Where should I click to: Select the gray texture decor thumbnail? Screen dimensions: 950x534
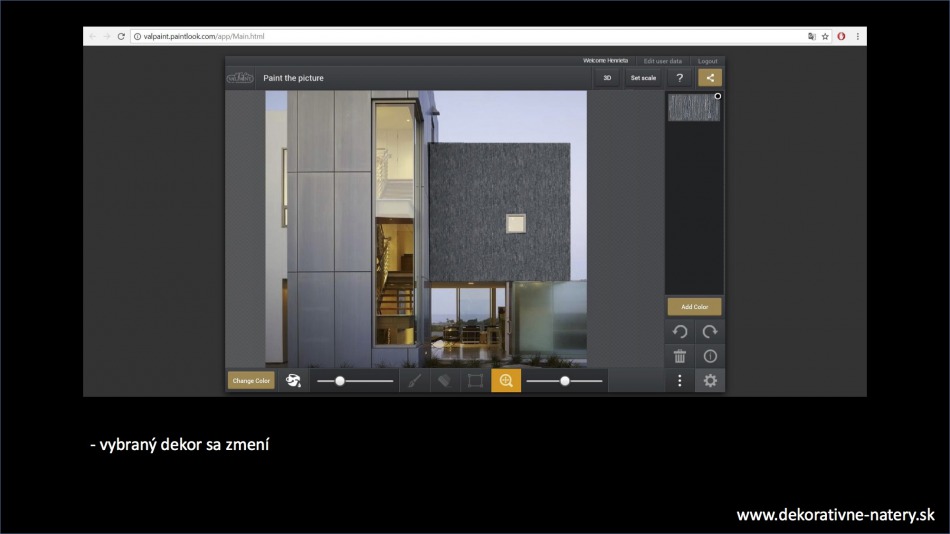693,108
